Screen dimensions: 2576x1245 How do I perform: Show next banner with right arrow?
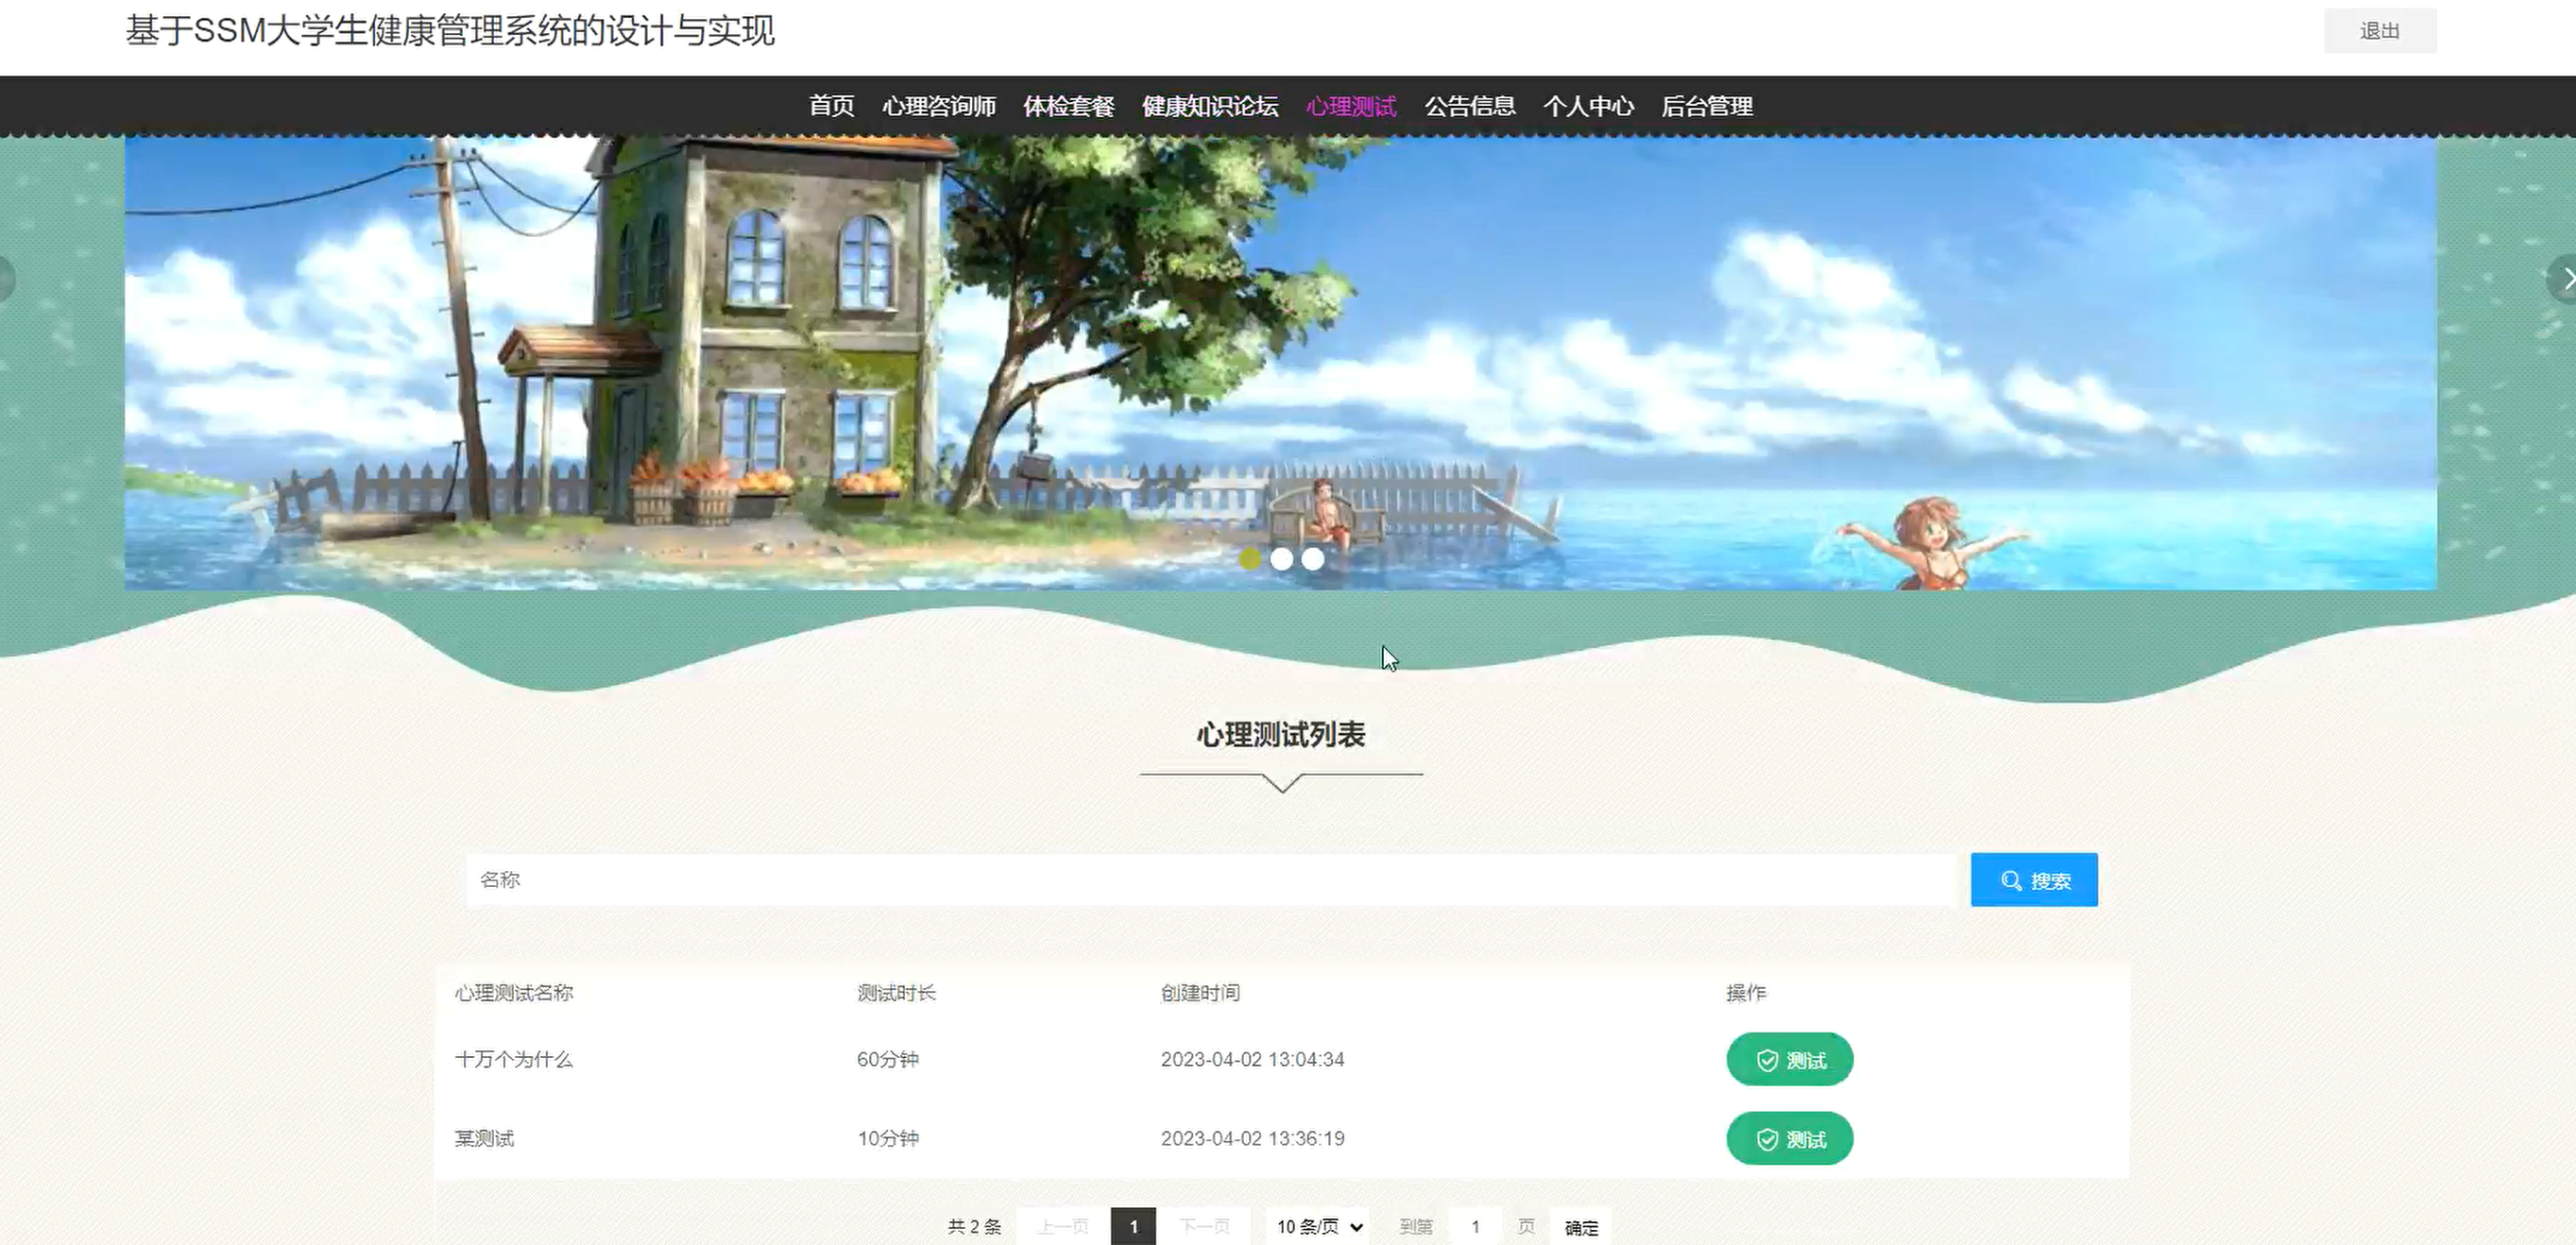pyautogui.click(x=2563, y=278)
